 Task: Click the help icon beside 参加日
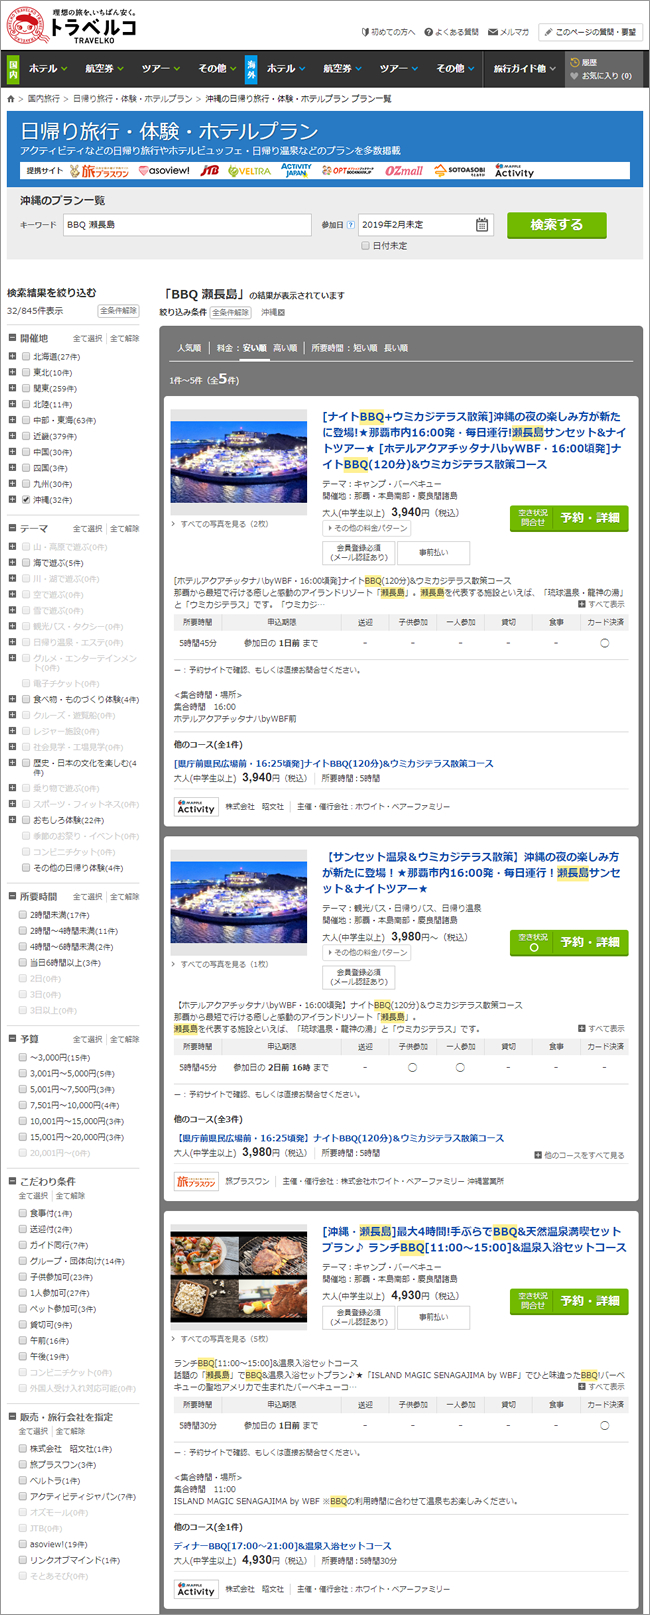[x=351, y=225]
